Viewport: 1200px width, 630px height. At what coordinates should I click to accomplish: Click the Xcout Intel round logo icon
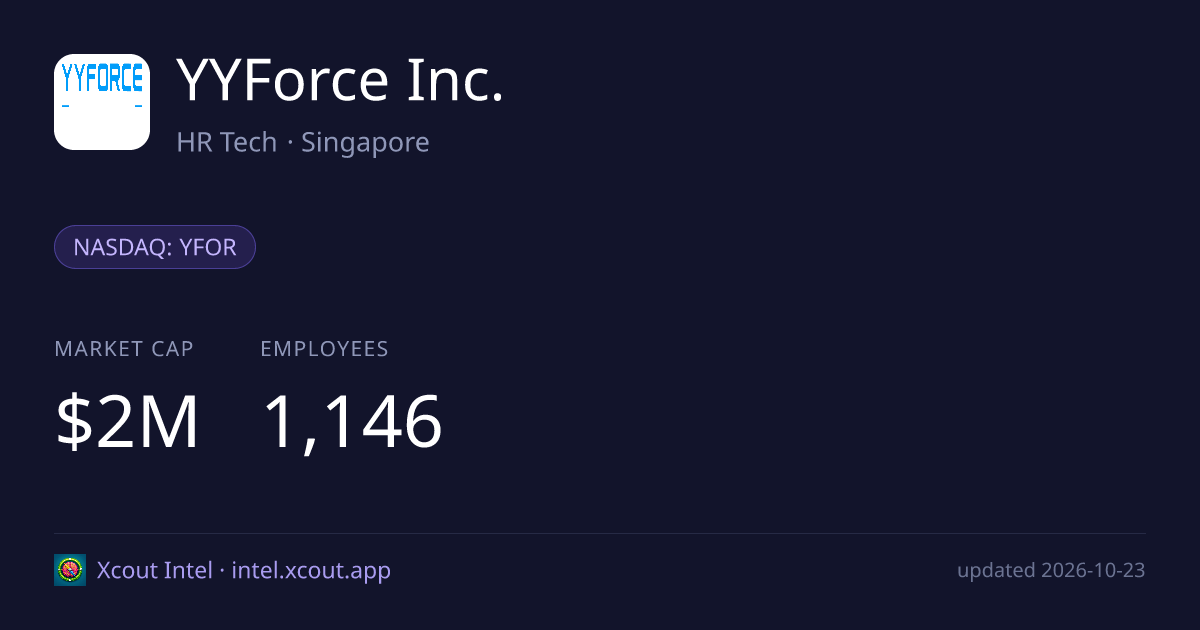[70, 570]
